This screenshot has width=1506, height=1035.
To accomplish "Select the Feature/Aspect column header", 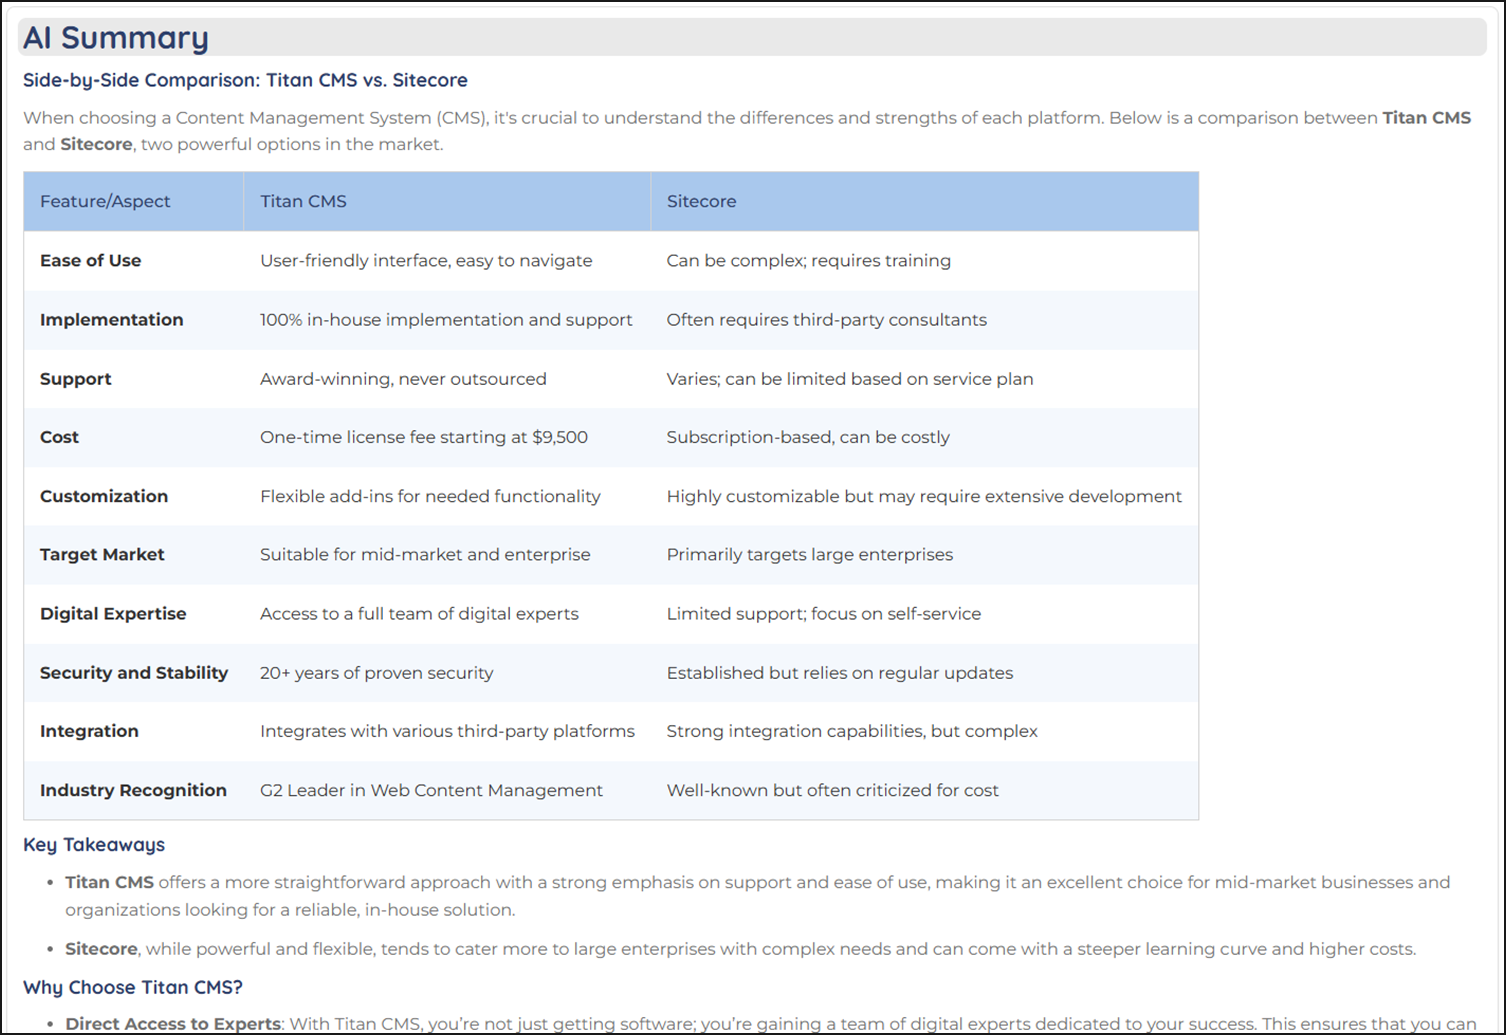I will coord(105,201).
